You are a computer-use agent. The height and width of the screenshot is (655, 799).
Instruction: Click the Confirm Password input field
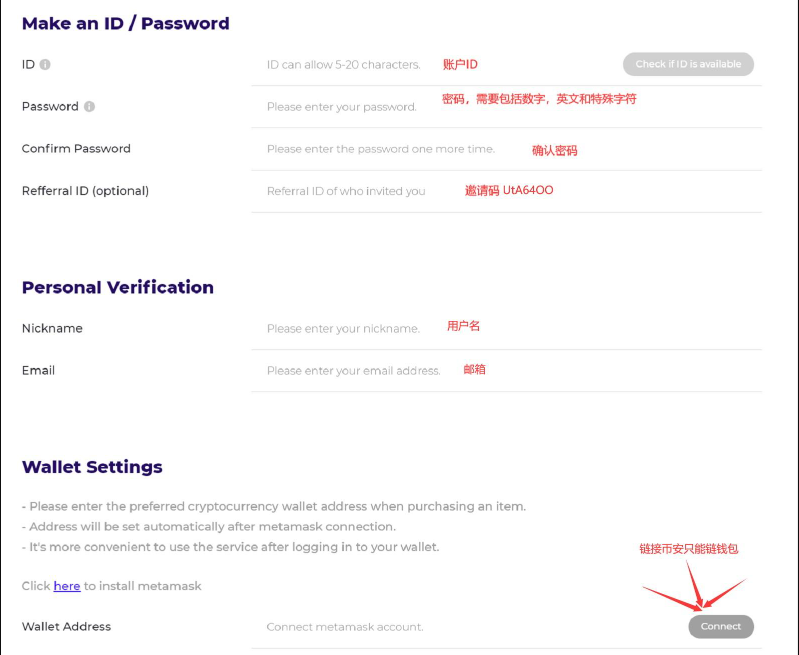click(x=507, y=149)
